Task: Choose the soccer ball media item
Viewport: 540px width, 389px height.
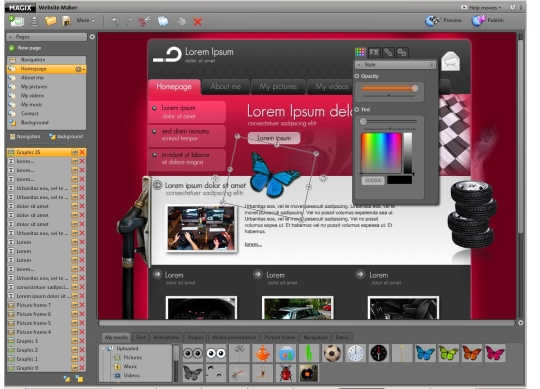Action: click(332, 353)
